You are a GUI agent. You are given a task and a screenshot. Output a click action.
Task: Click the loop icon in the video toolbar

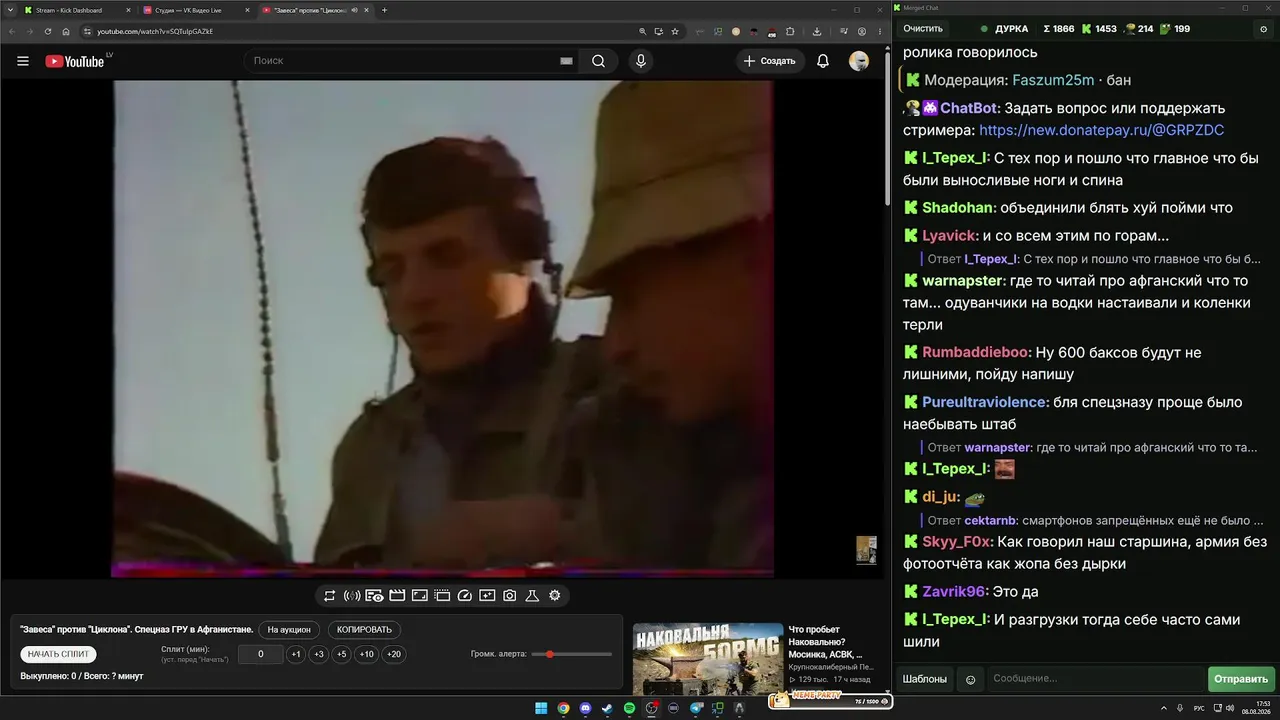pyautogui.click(x=329, y=596)
